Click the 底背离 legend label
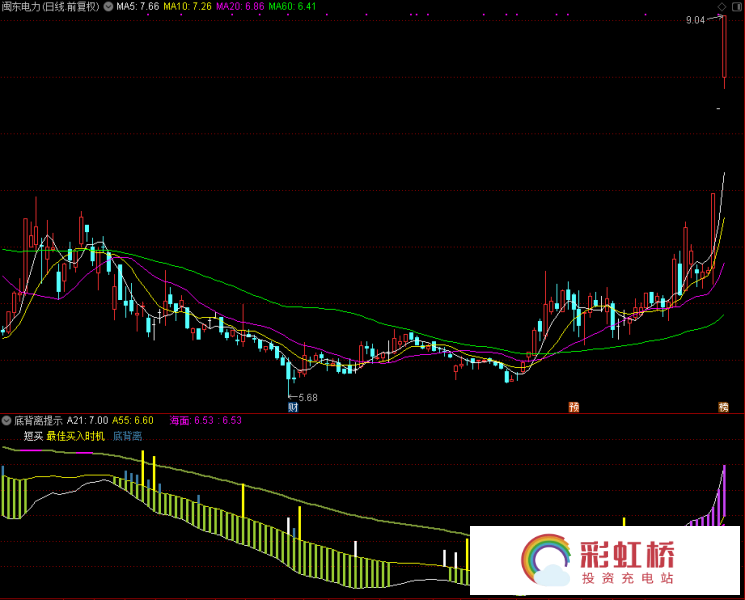 (127, 436)
